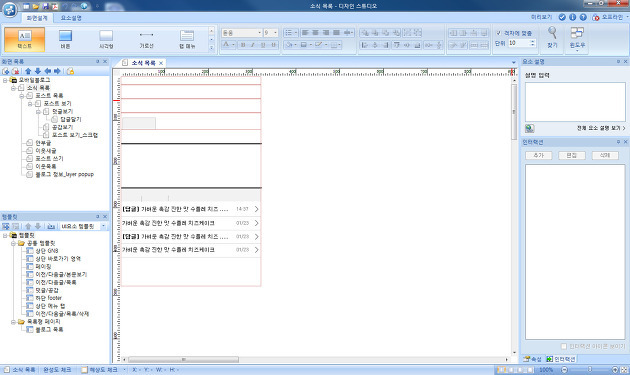Click the PDF export quick-access icon

click(x=55, y=6)
